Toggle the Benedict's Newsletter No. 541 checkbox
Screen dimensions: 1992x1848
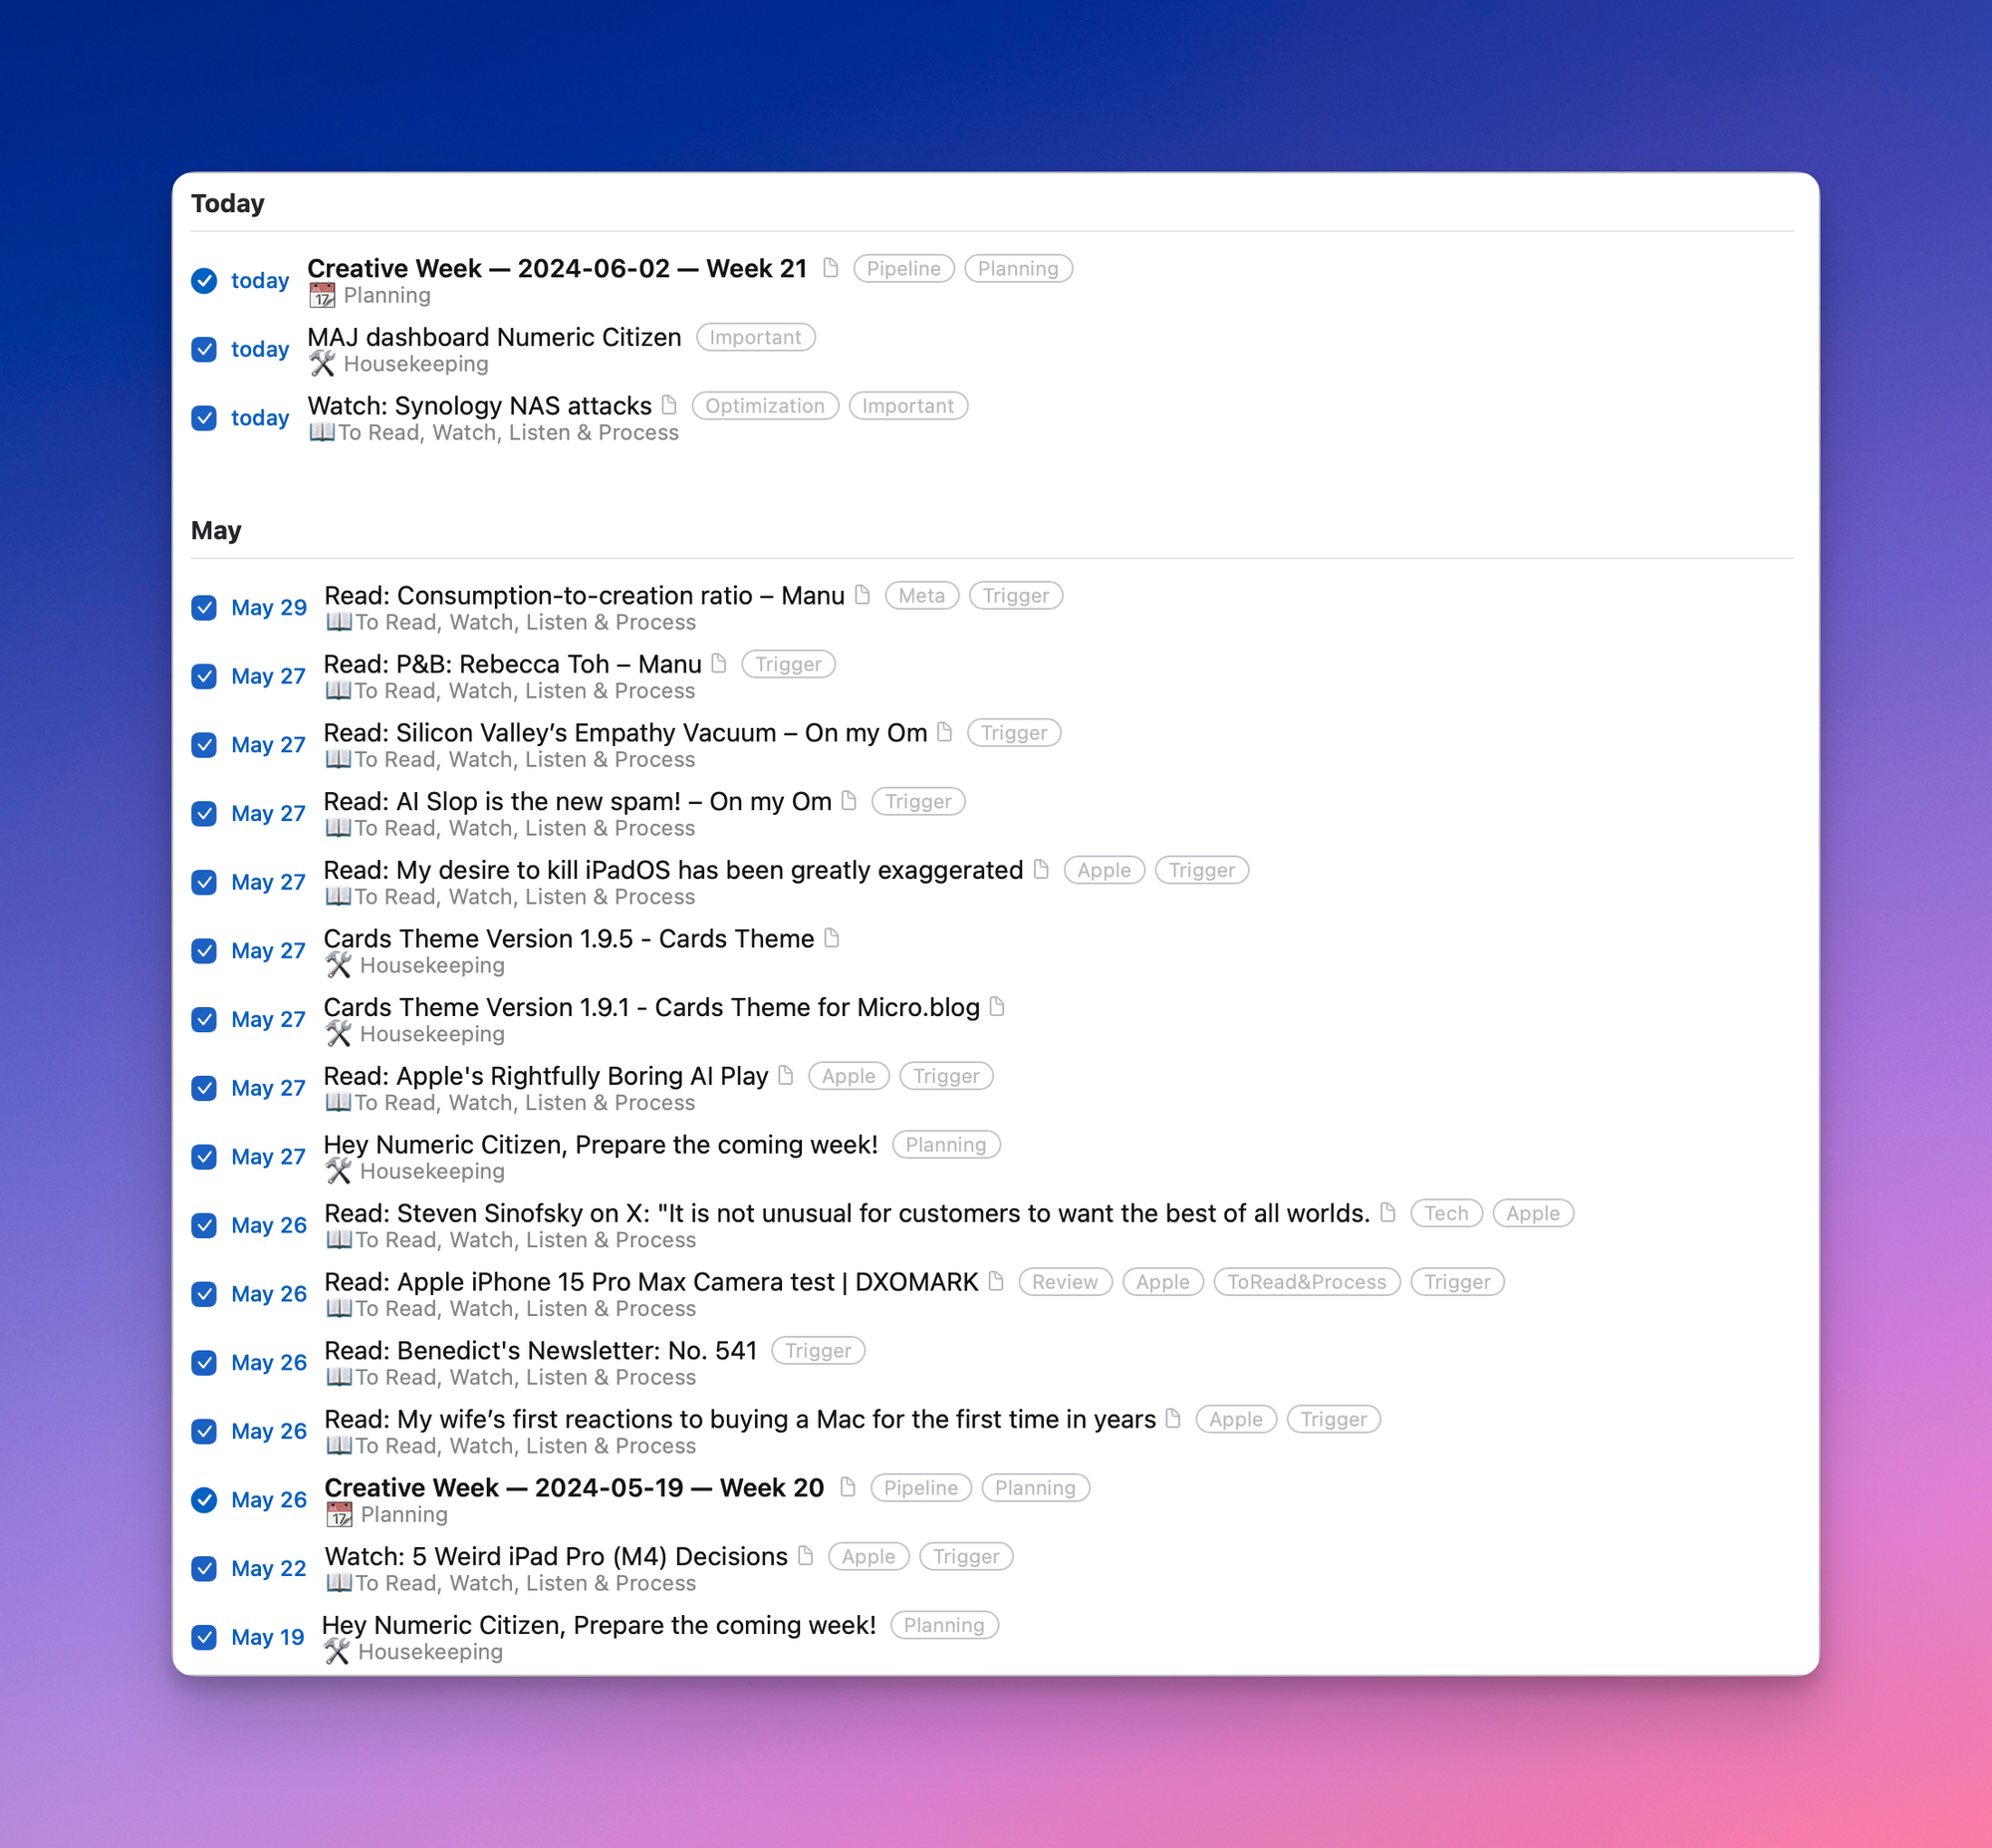tap(204, 1362)
